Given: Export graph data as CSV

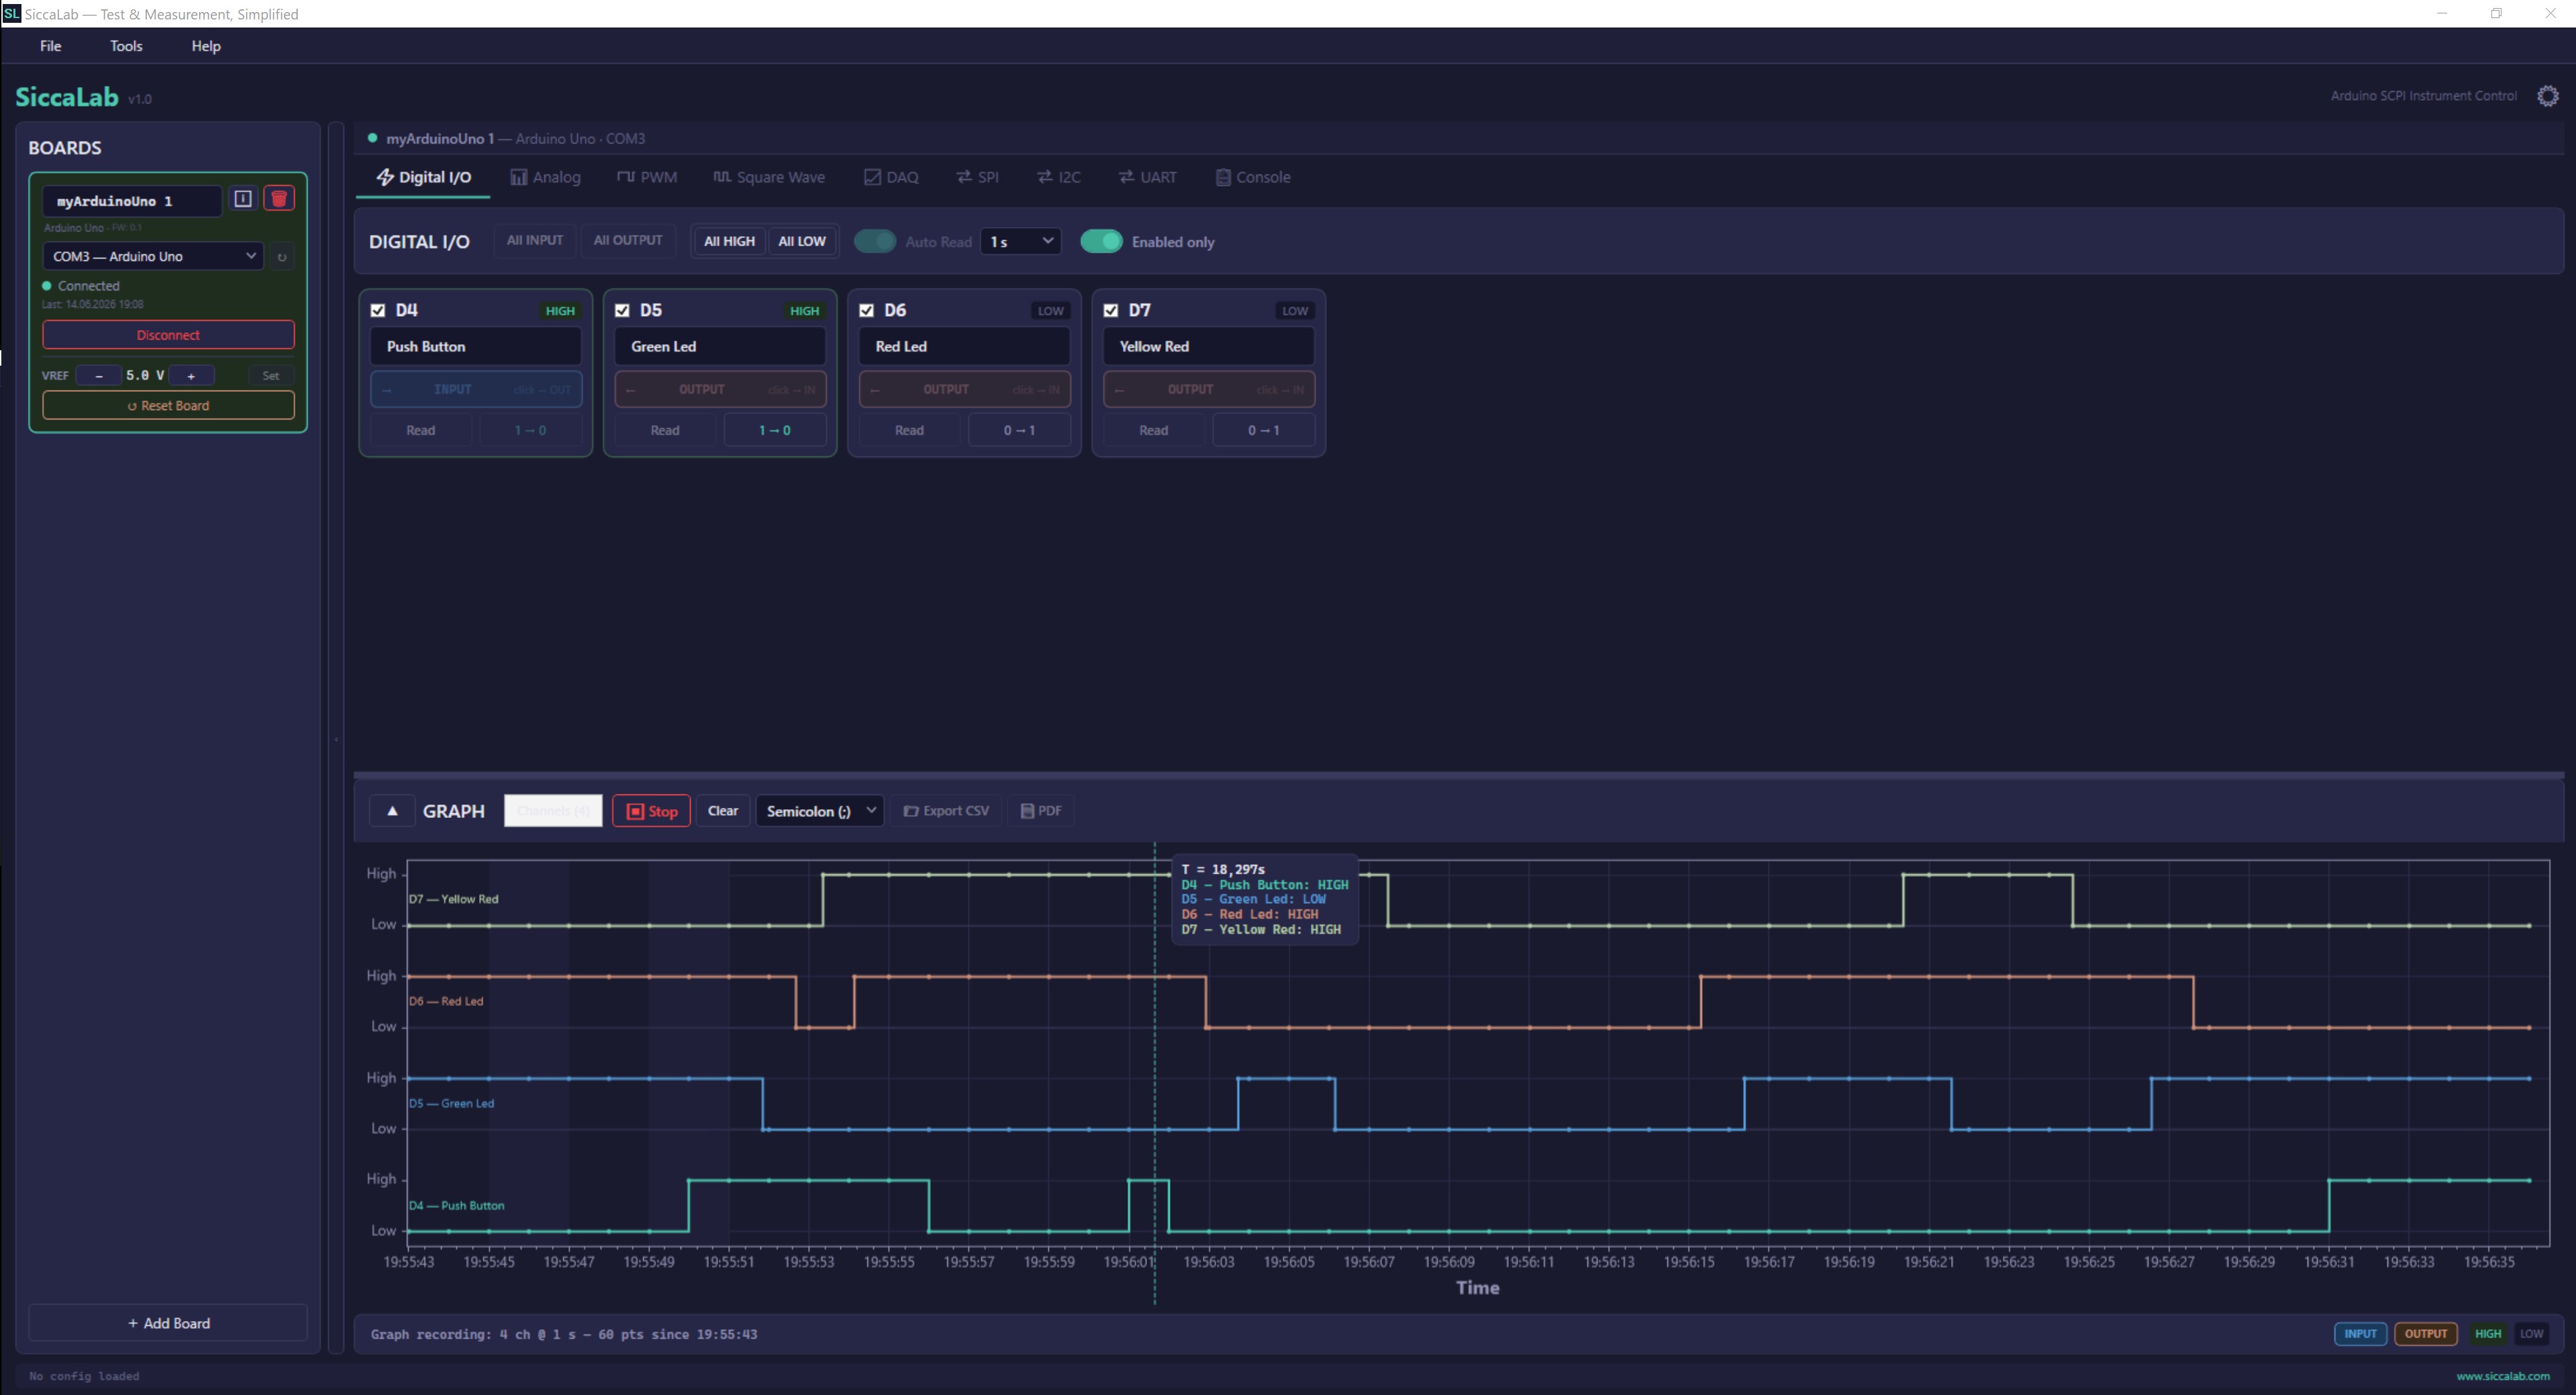Looking at the screenshot, I should click(x=946, y=811).
